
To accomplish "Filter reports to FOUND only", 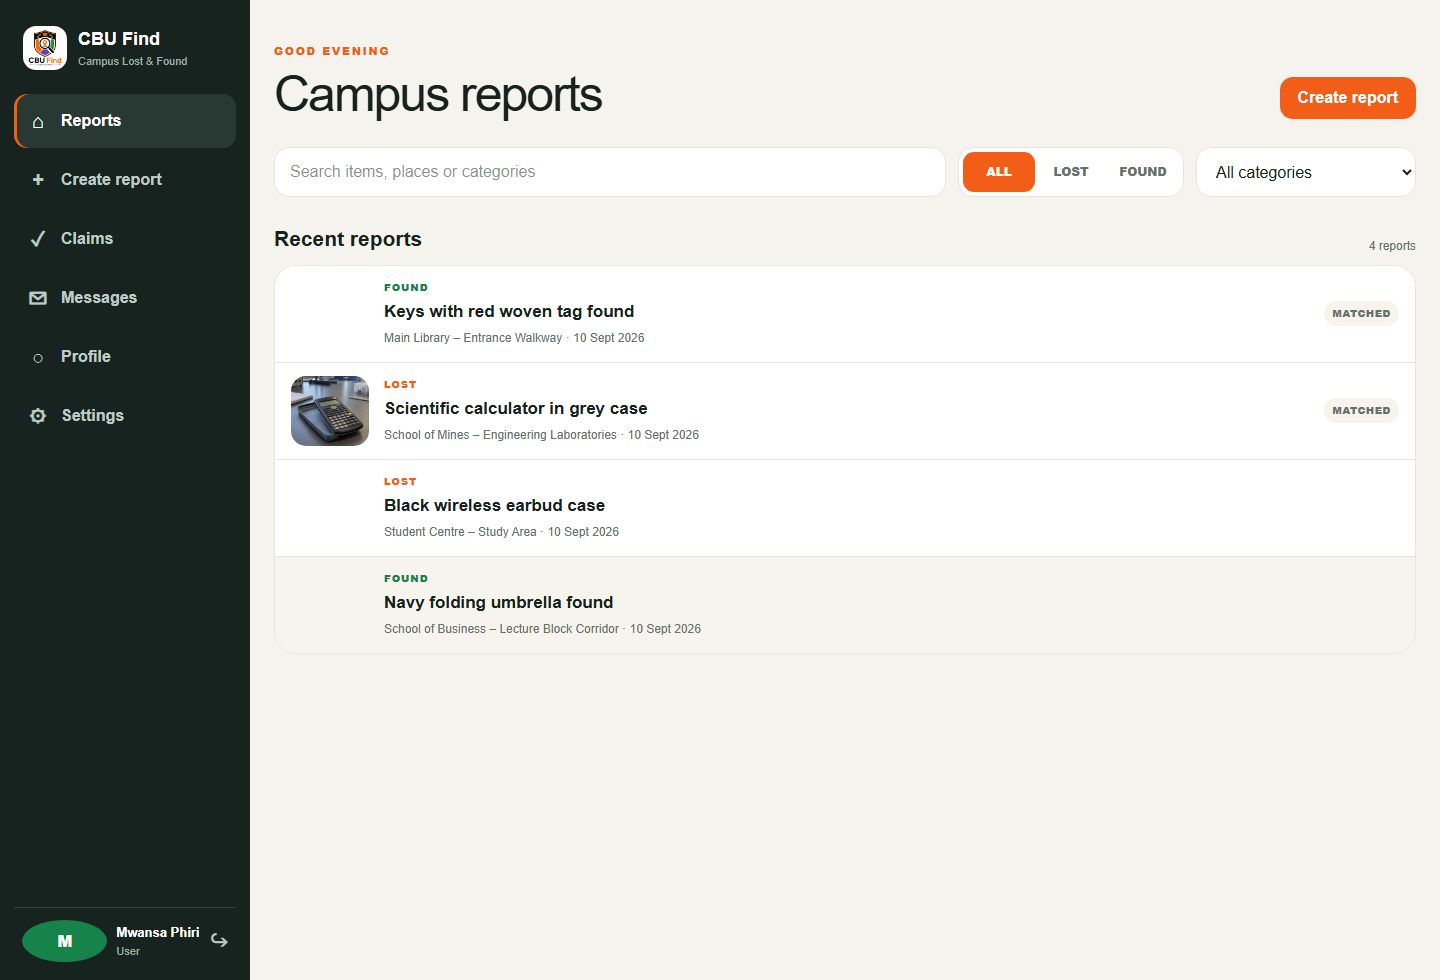I will [1143, 172].
